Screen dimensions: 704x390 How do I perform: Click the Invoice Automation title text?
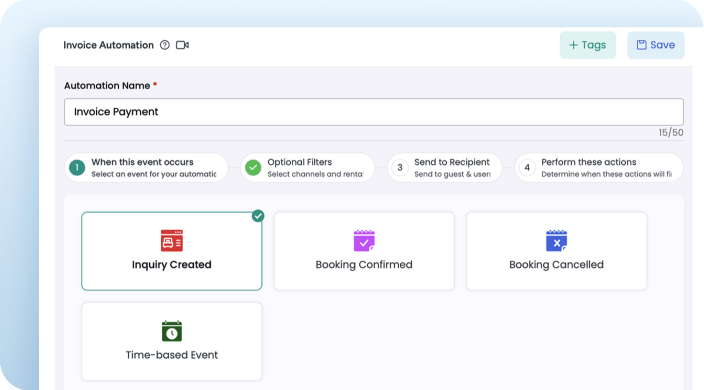click(x=108, y=45)
